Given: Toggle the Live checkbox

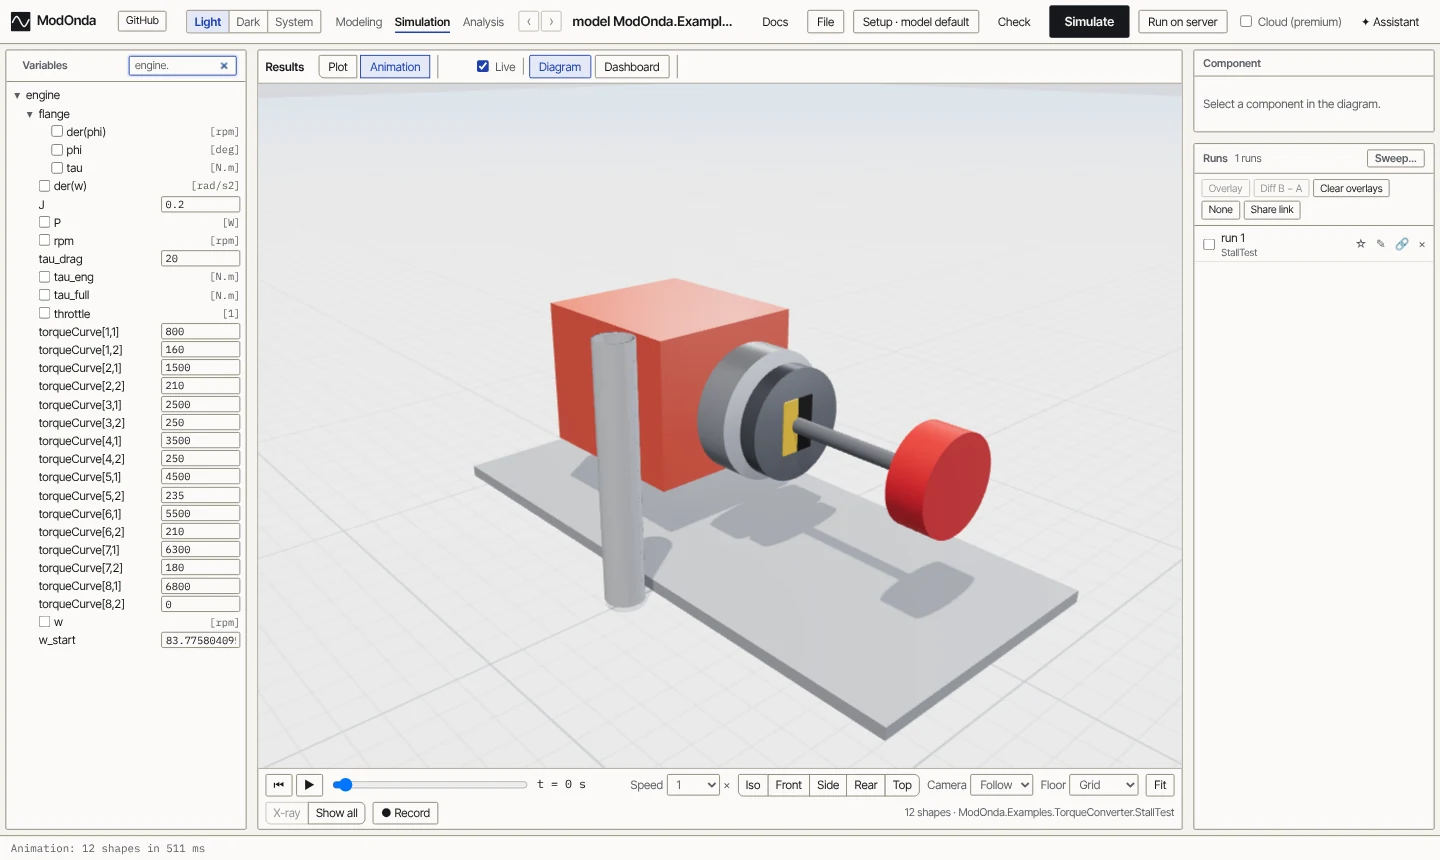Looking at the screenshot, I should point(483,67).
